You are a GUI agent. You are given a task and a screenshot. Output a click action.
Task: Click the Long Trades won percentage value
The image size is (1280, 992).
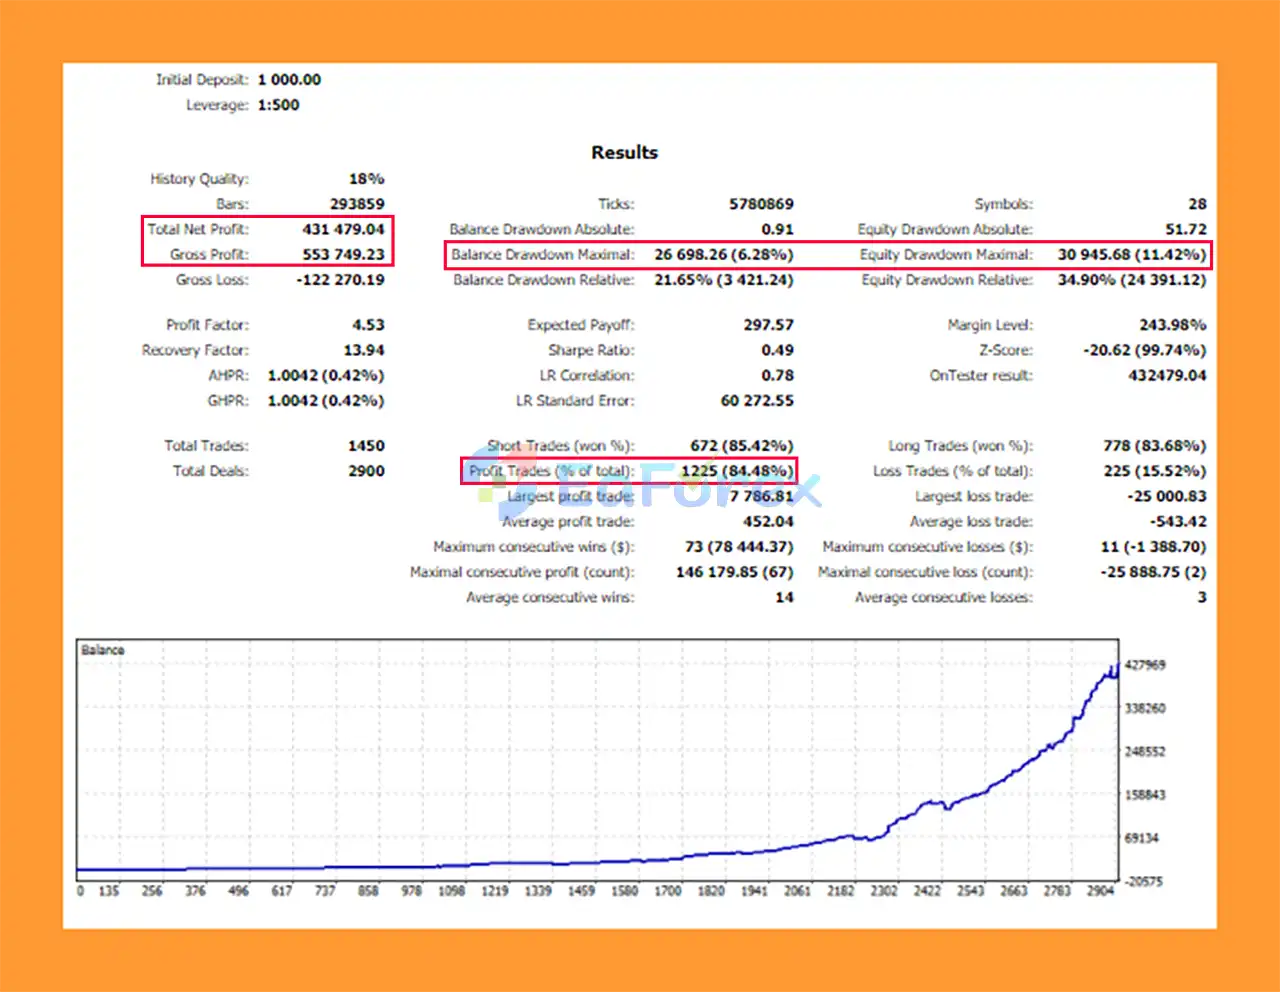click(1154, 446)
